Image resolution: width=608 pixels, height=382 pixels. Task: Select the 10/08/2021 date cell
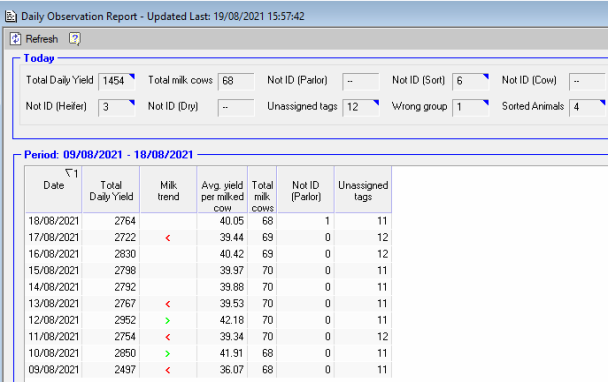tap(54, 353)
